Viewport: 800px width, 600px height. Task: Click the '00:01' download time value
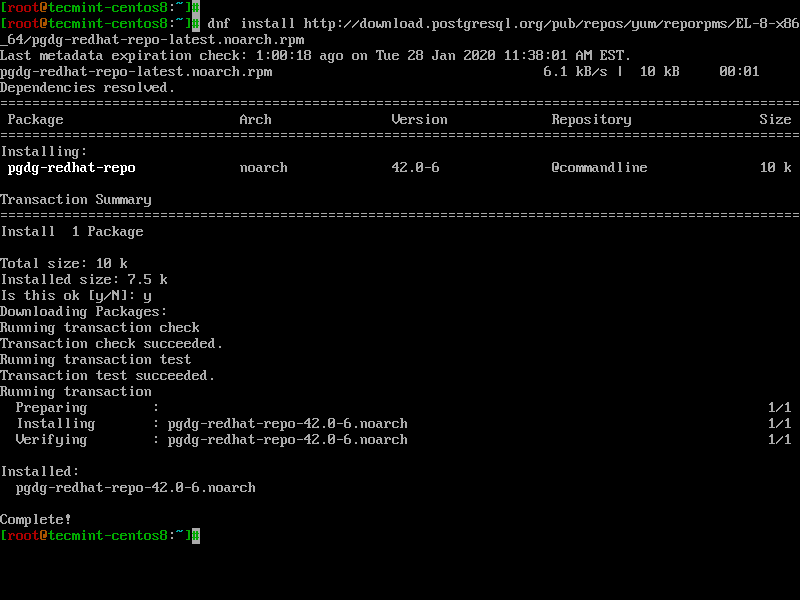point(739,71)
